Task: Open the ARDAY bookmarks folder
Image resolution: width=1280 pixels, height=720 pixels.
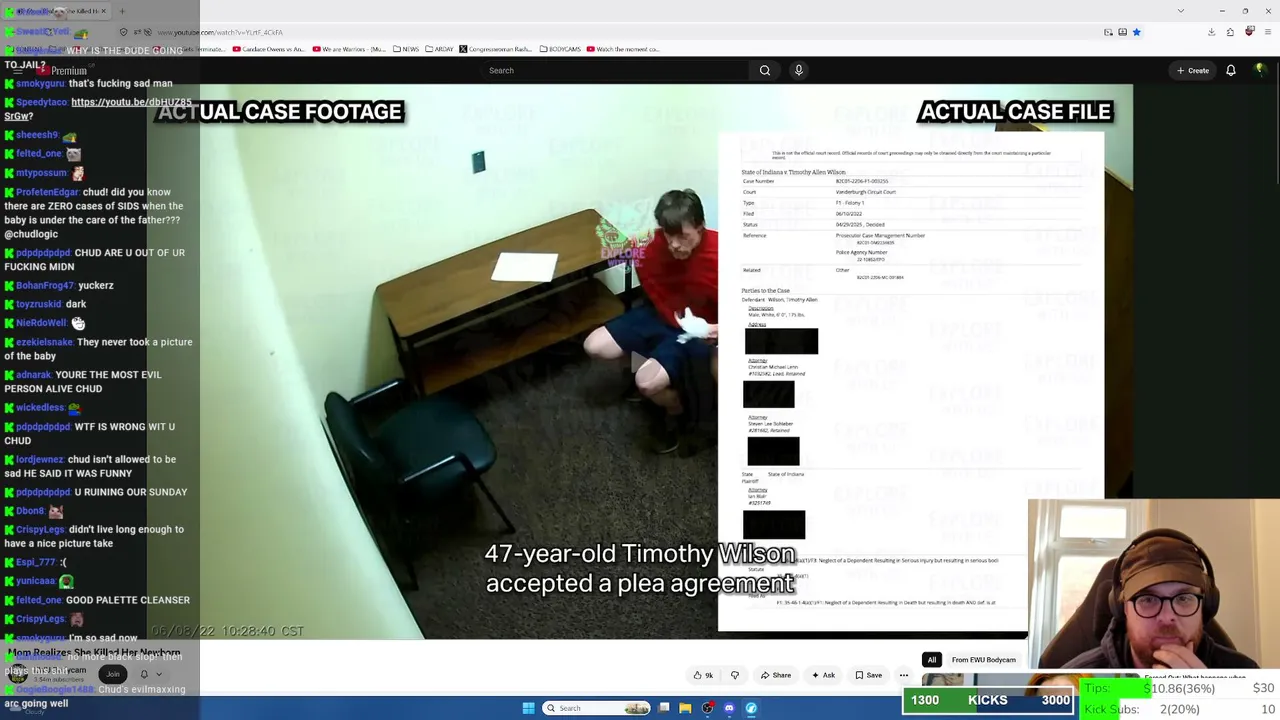Action: [x=439, y=49]
